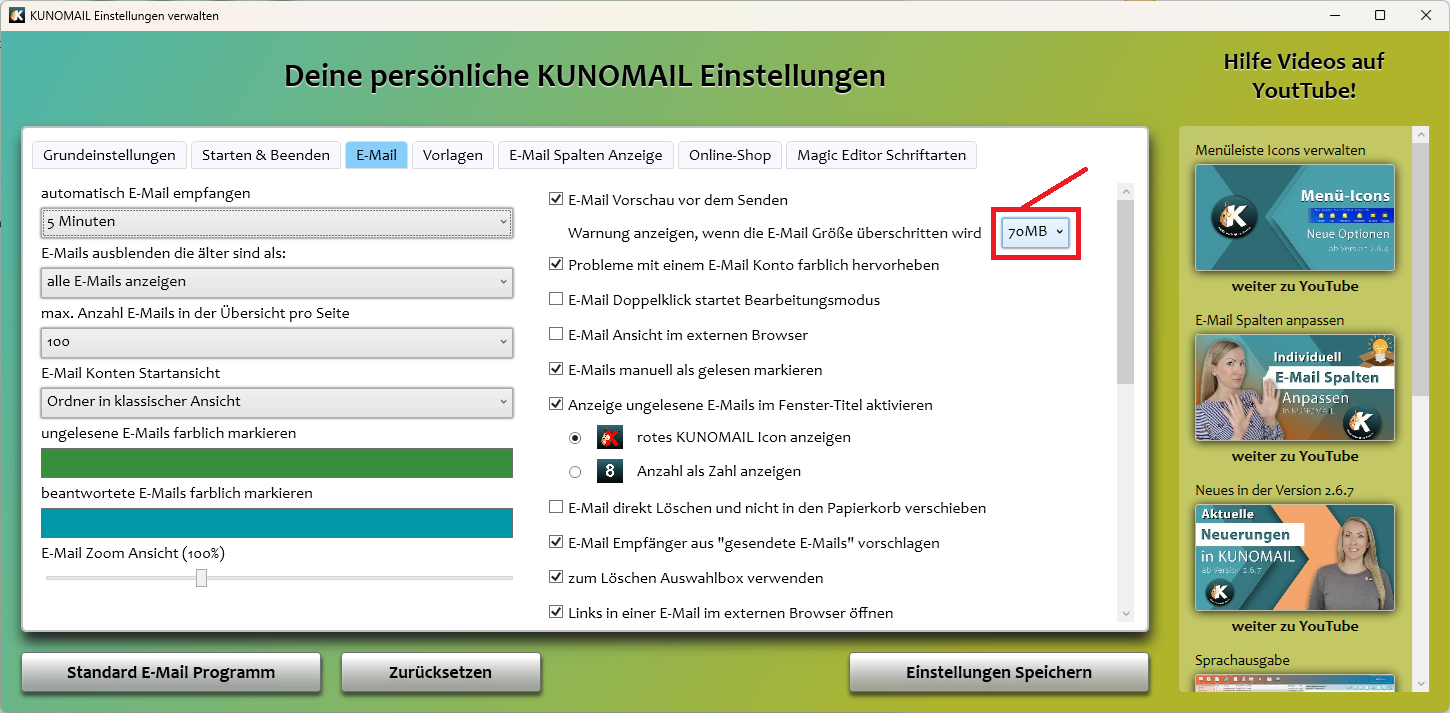Click Standard E-Mail Programm button
This screenshot has width=1450, height=713.
tap(171, 672)
